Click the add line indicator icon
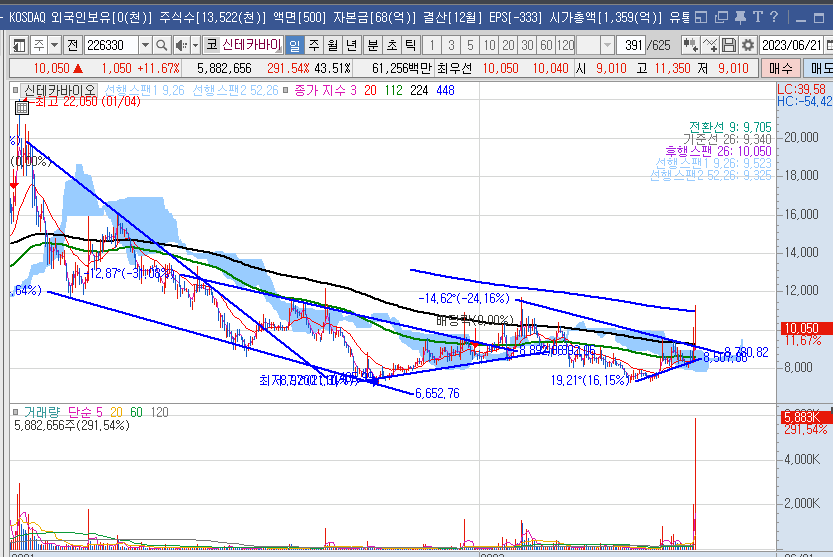The height and width of the screenshot is (557, 833). coord(709,45)
